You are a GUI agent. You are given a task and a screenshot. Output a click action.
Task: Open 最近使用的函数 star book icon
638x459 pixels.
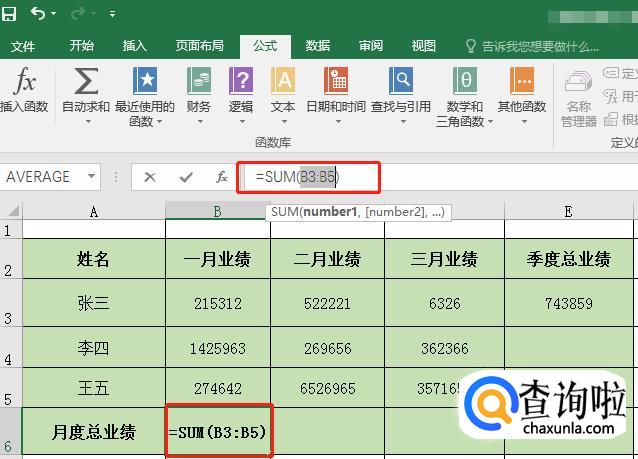click(x=145, y=81)
